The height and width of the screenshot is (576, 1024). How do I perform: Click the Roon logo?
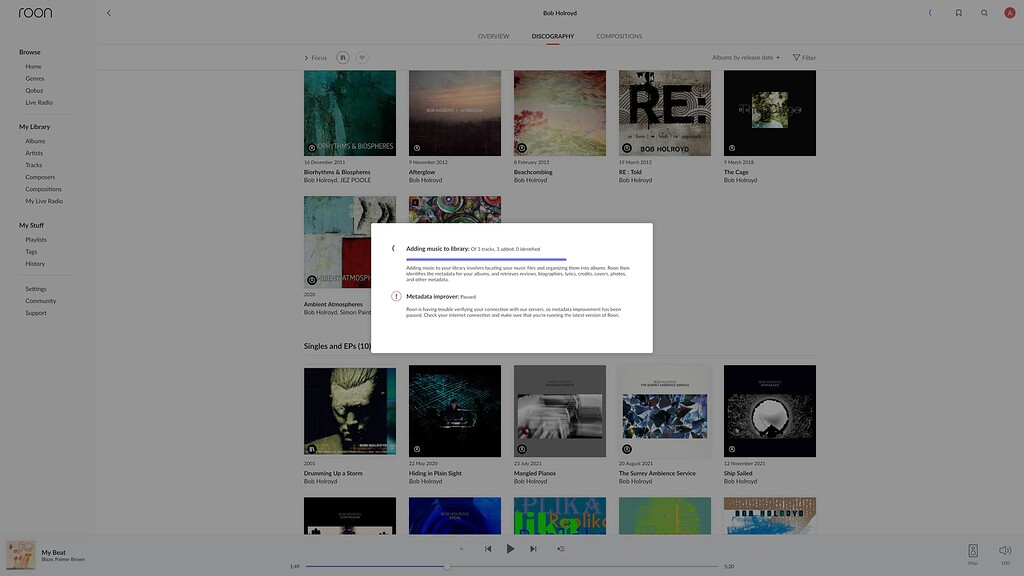point(37,11)
